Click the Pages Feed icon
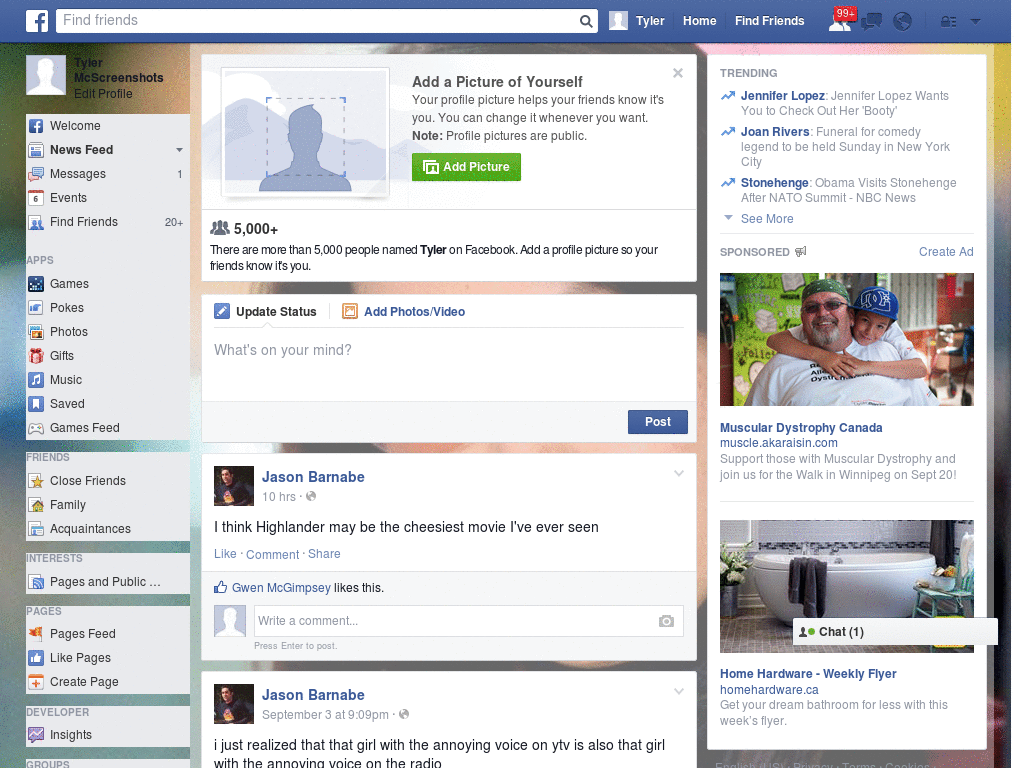Viewport: 1024px width, 768px height. [36, 634]
